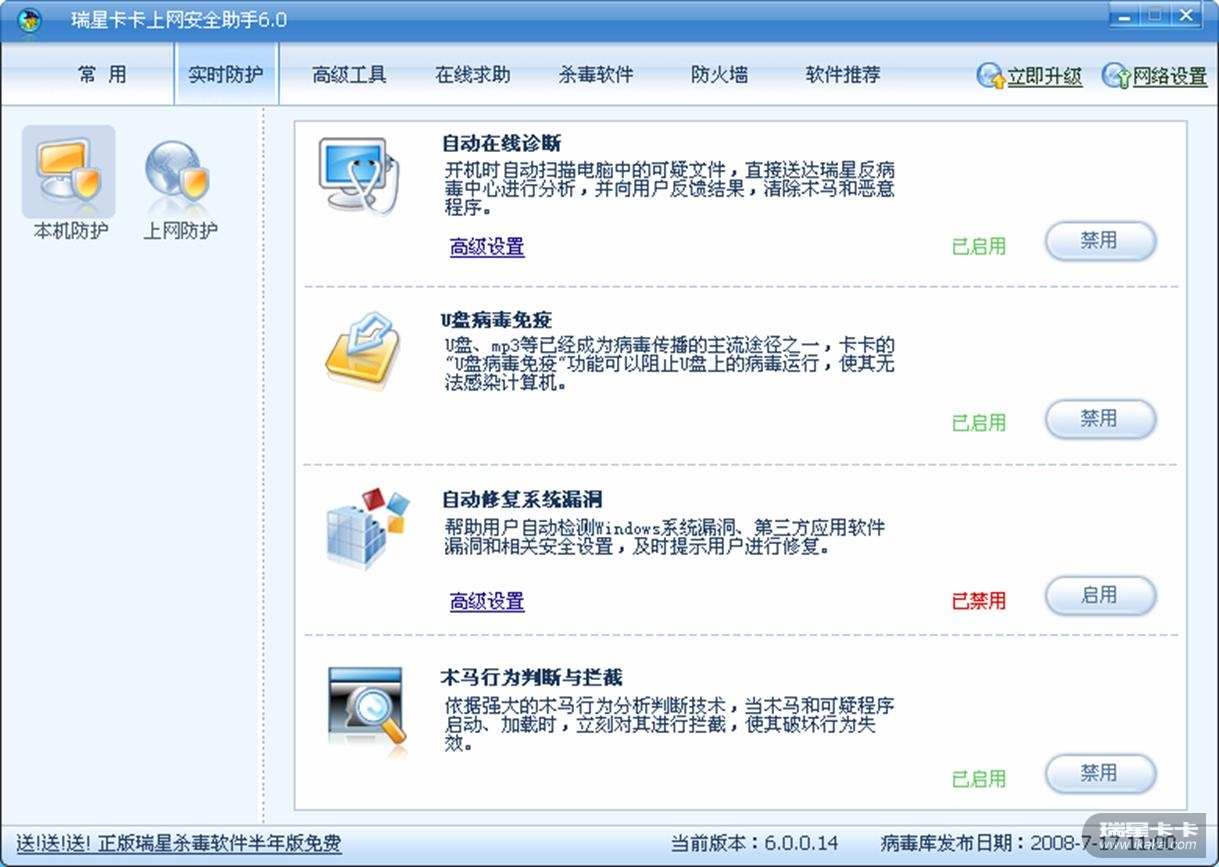The height and width of the screenshot is (867, 1219).
Task: Open the 杀毒软件 tab
Action: pos(596,75)
